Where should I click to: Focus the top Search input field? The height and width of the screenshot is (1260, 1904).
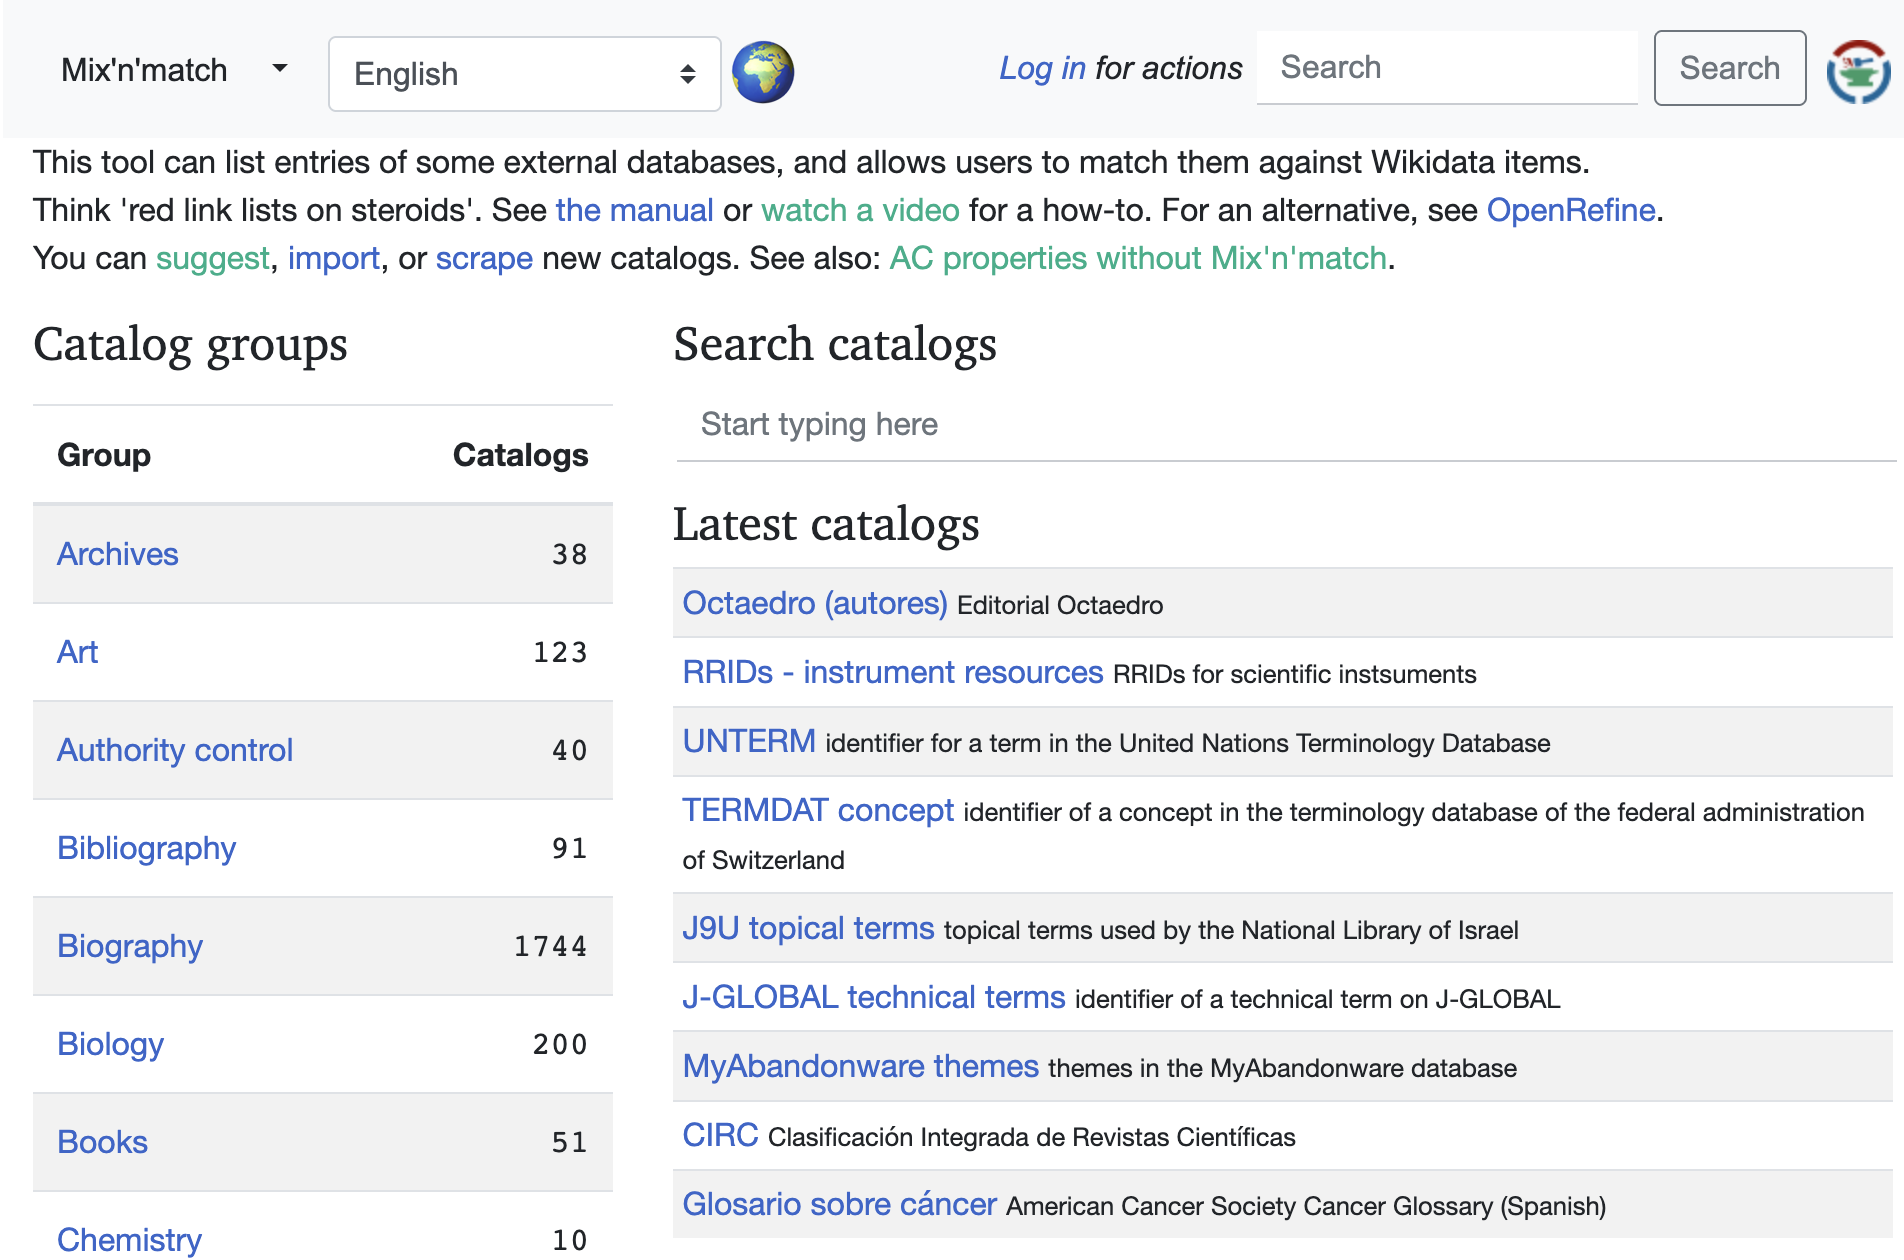click(x=1446, y=68)
